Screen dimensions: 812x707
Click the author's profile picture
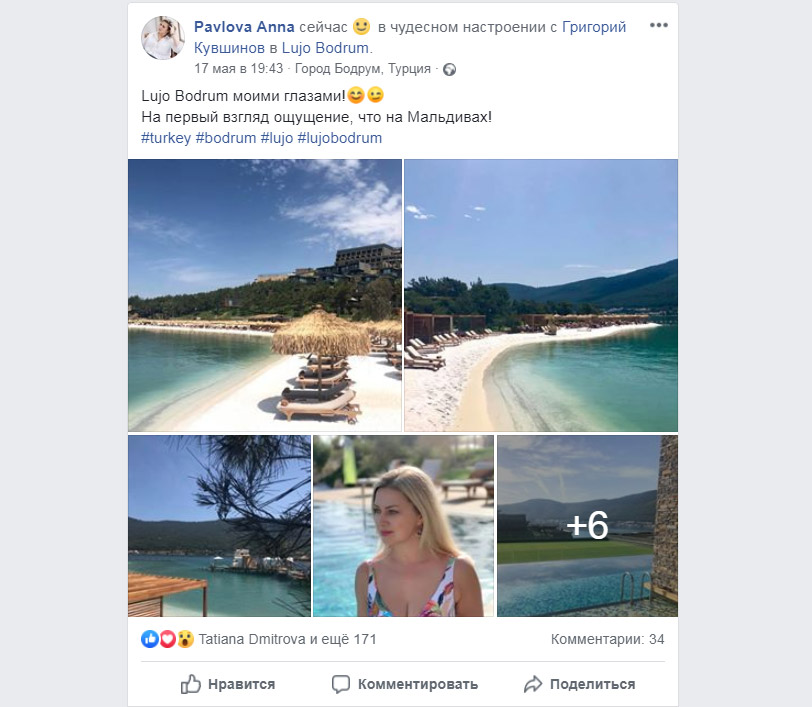[164, 38]
